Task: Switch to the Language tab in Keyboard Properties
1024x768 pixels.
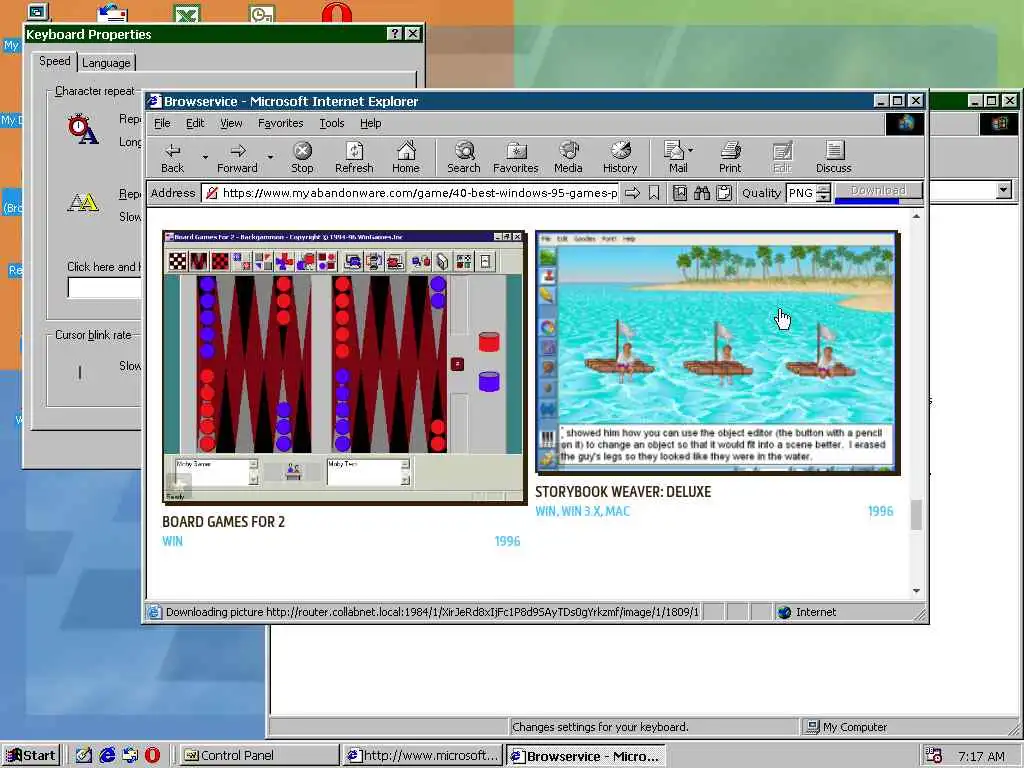Action: click(x=106, y=63)
